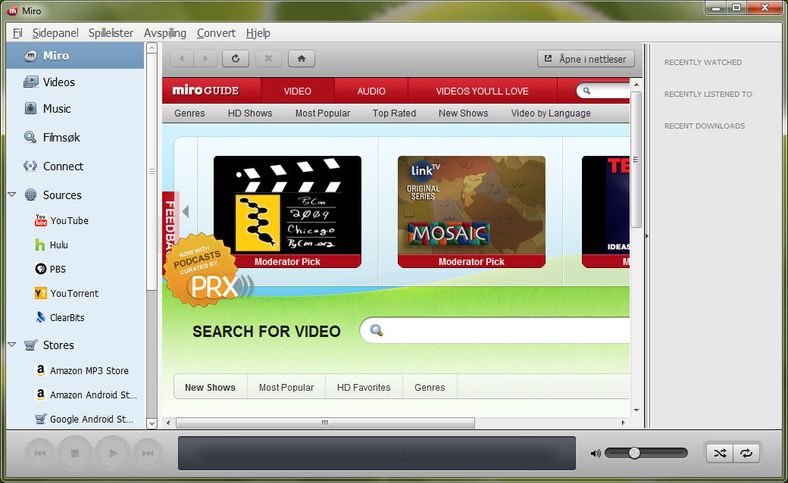Screen dimensions: 788x483
Task: Select the bottom Genres tab
Action: tap(430, 388)
